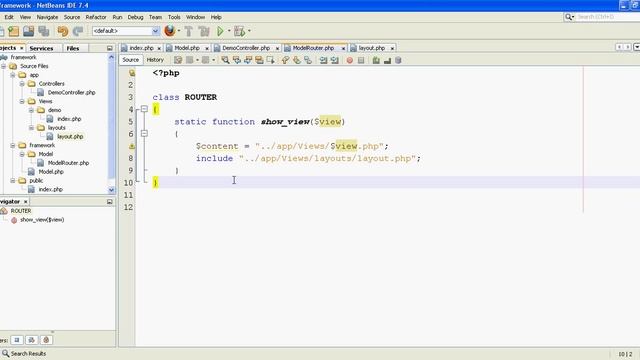Collapse the app folder node
The height and width of the screenshot is (360, 640).
click(13, 75)
